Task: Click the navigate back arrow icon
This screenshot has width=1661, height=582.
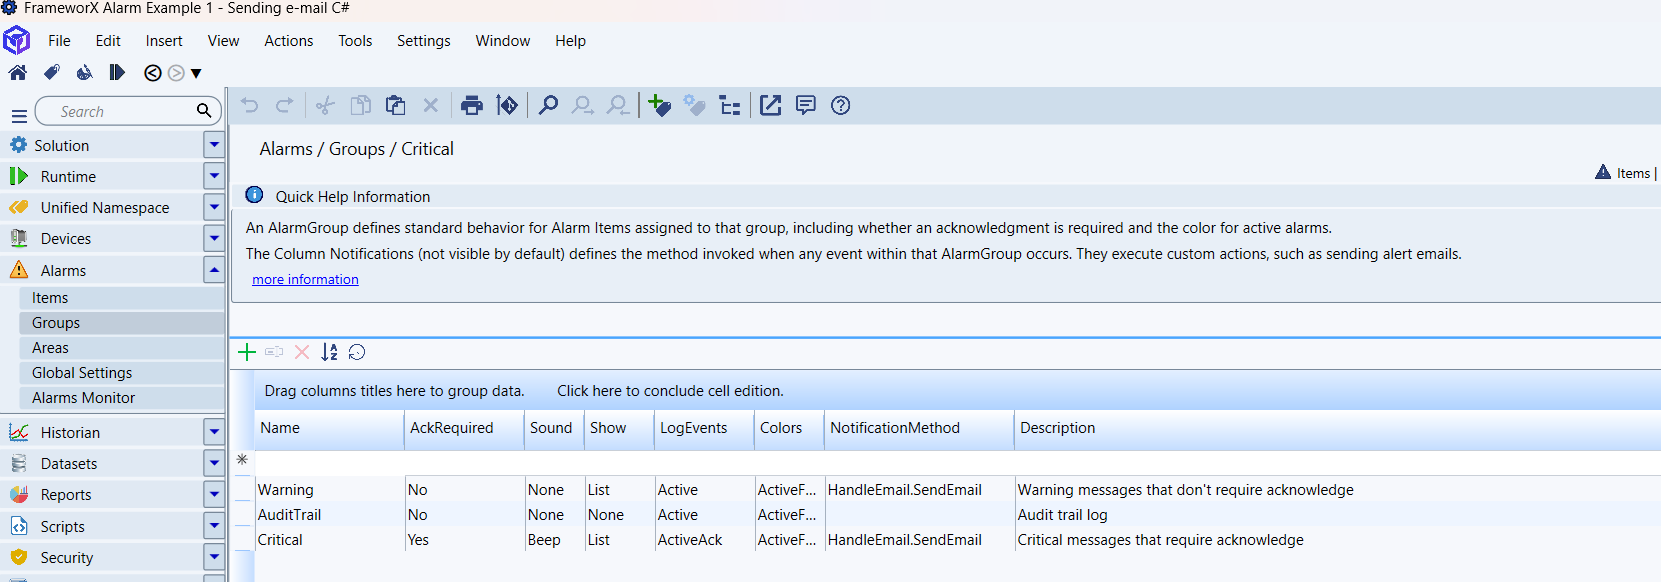Action: tap(153, 73)
